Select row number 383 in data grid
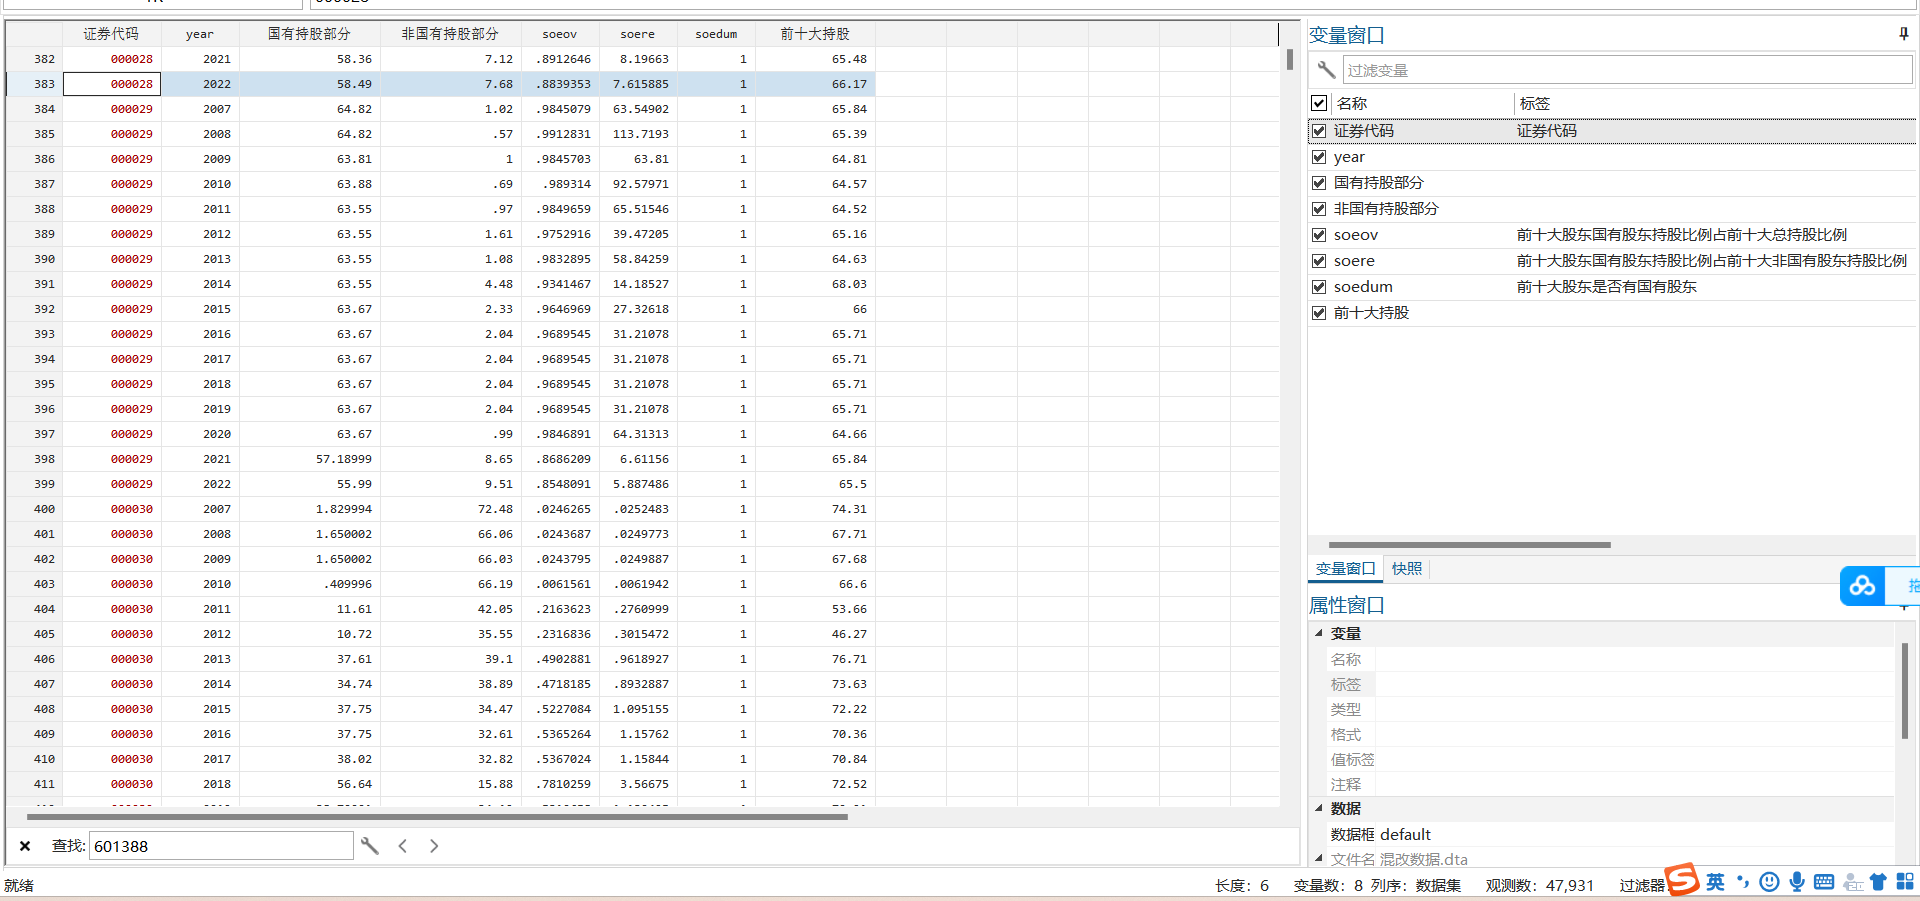 [x=35, y=84]
